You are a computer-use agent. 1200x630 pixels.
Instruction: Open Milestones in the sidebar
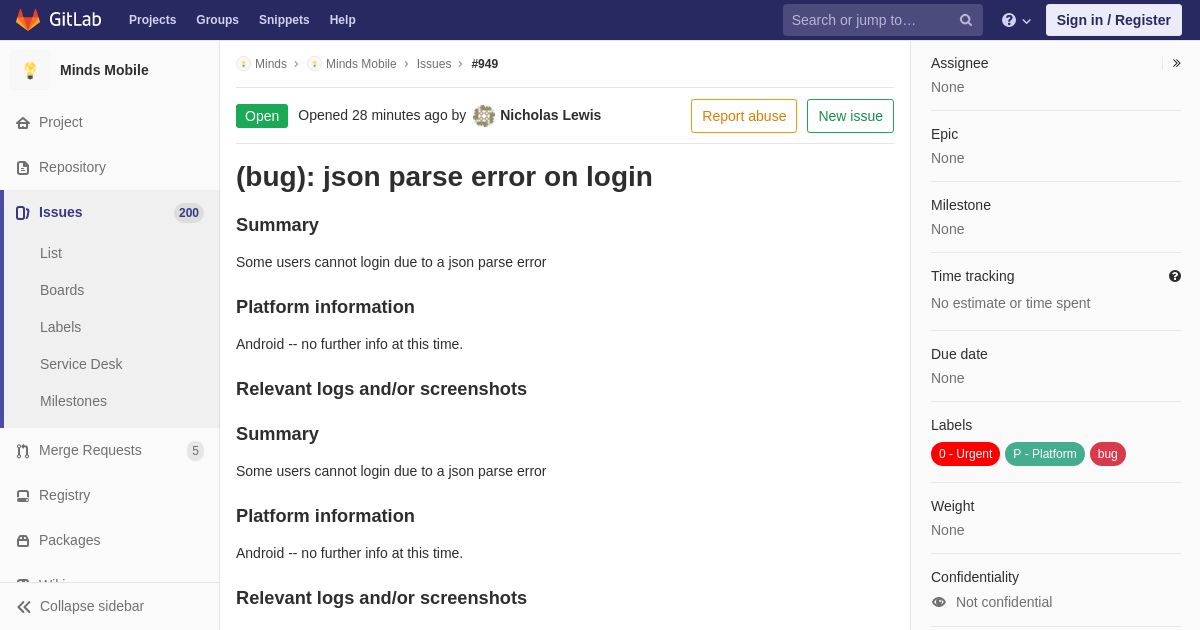pos(73,401)
